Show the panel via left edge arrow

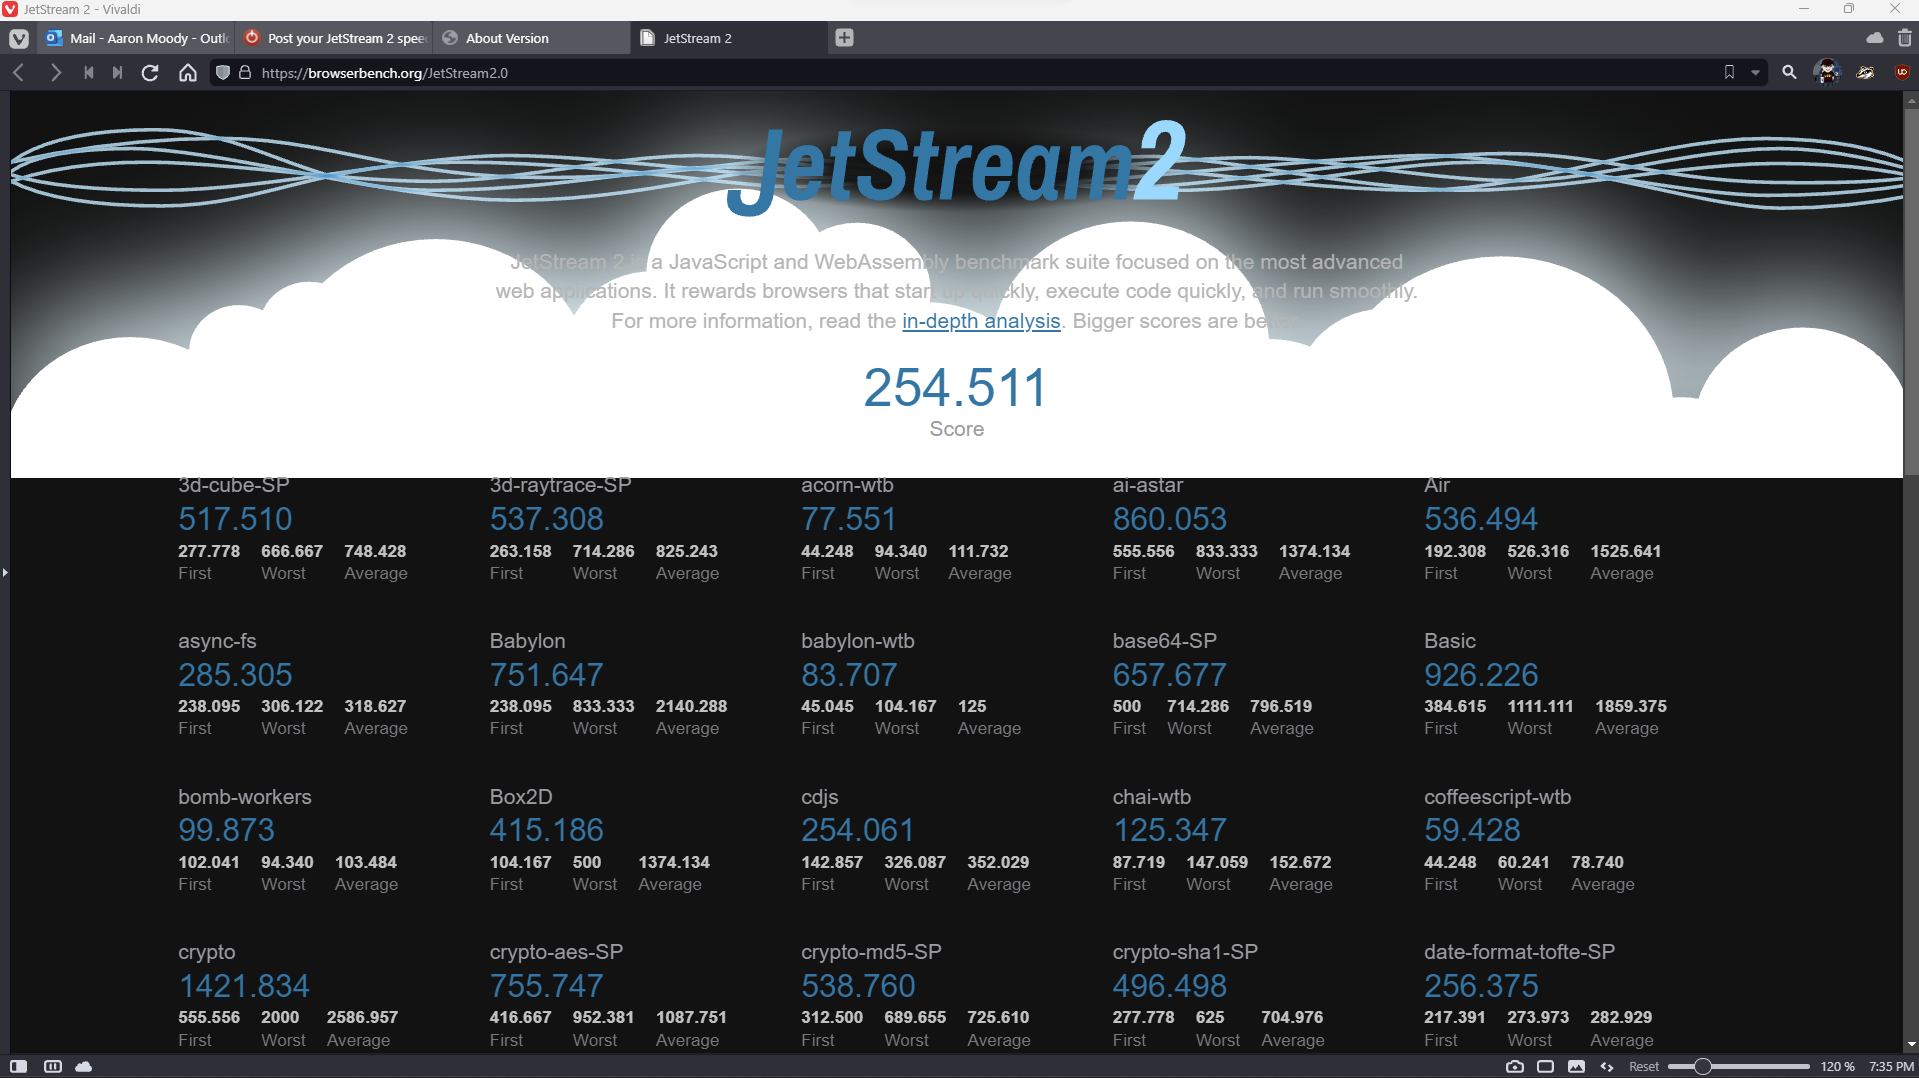pyautogui.click(x=5, y=572)
